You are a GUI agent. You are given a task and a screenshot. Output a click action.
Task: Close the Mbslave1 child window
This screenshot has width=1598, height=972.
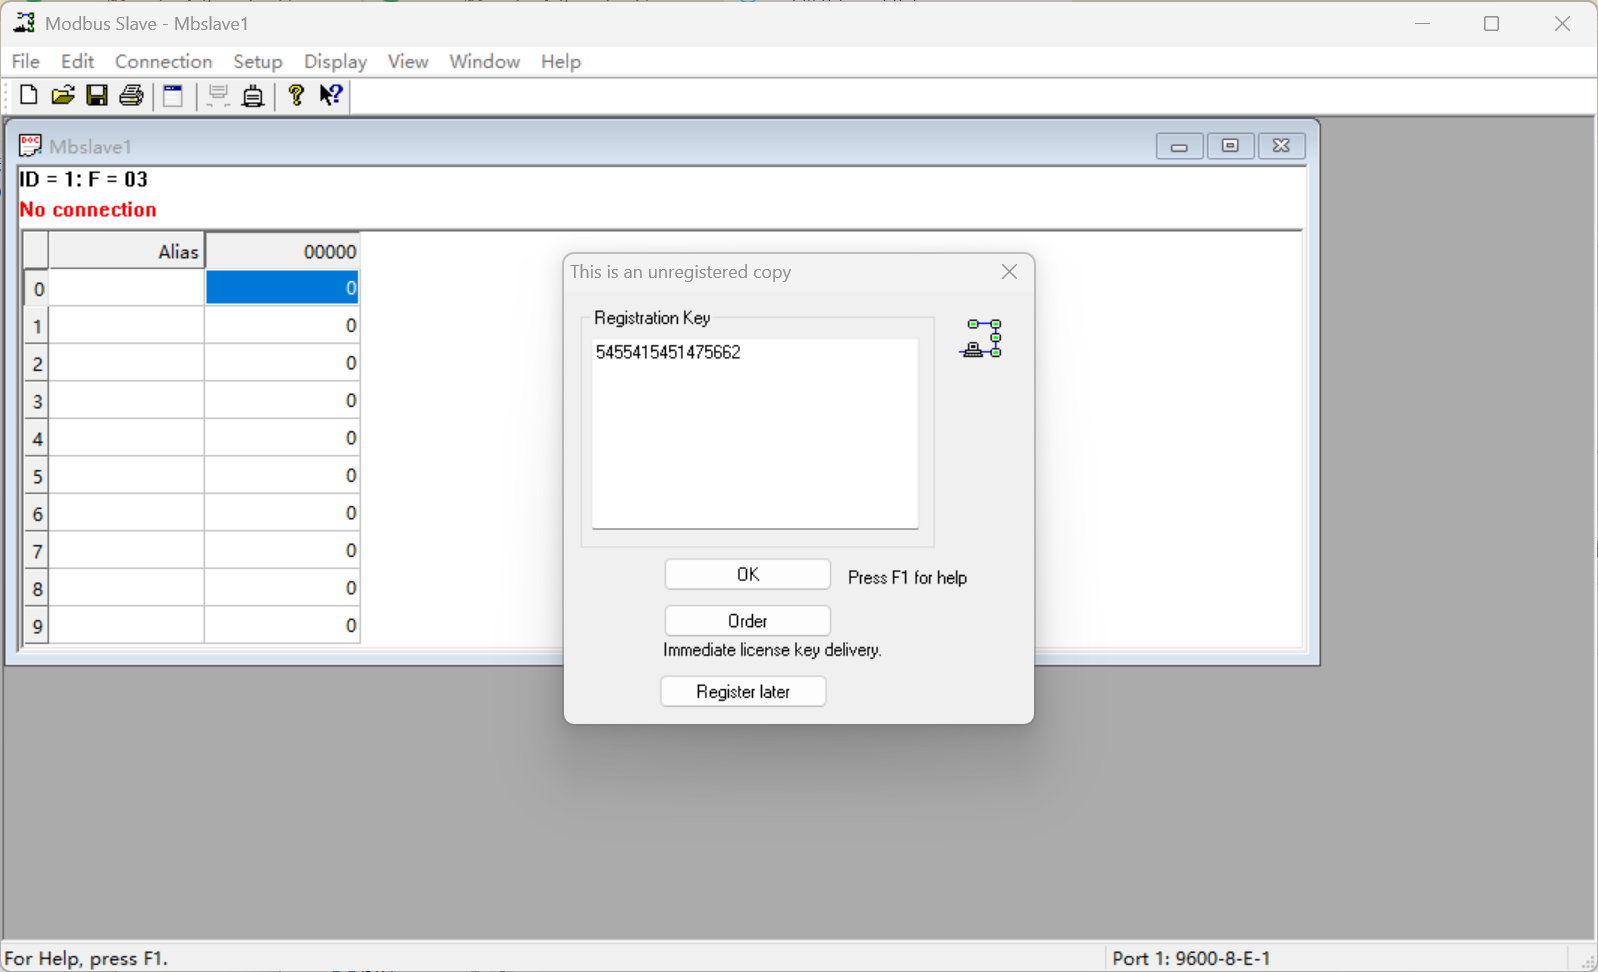pyautogui.click(x=1281, y=146)
